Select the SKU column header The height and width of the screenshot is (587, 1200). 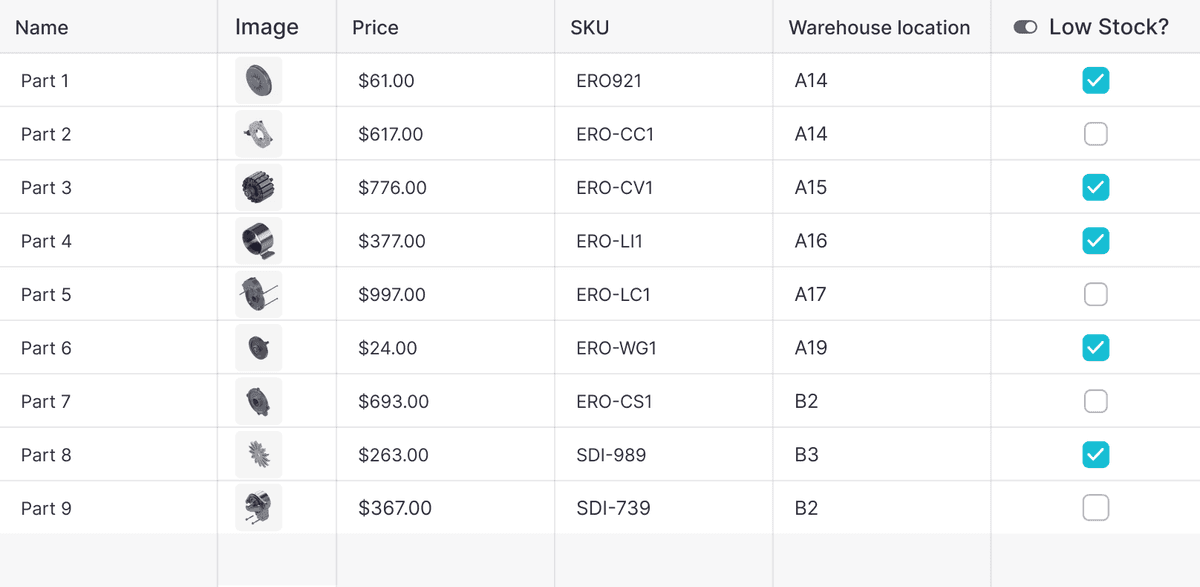[589, 28]
